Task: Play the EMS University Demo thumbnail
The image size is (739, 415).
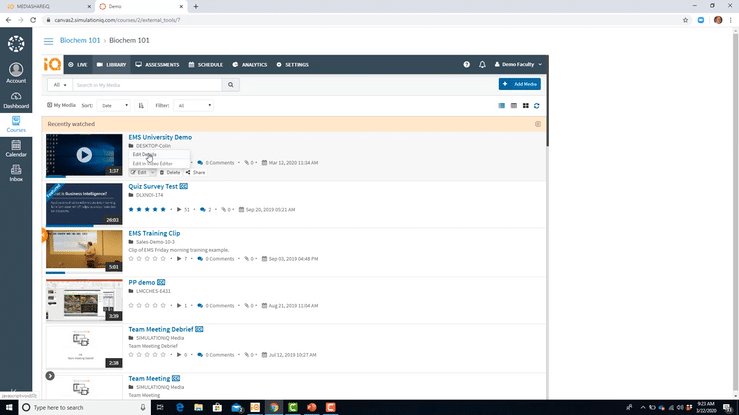Action: click(x=84, y=155)
